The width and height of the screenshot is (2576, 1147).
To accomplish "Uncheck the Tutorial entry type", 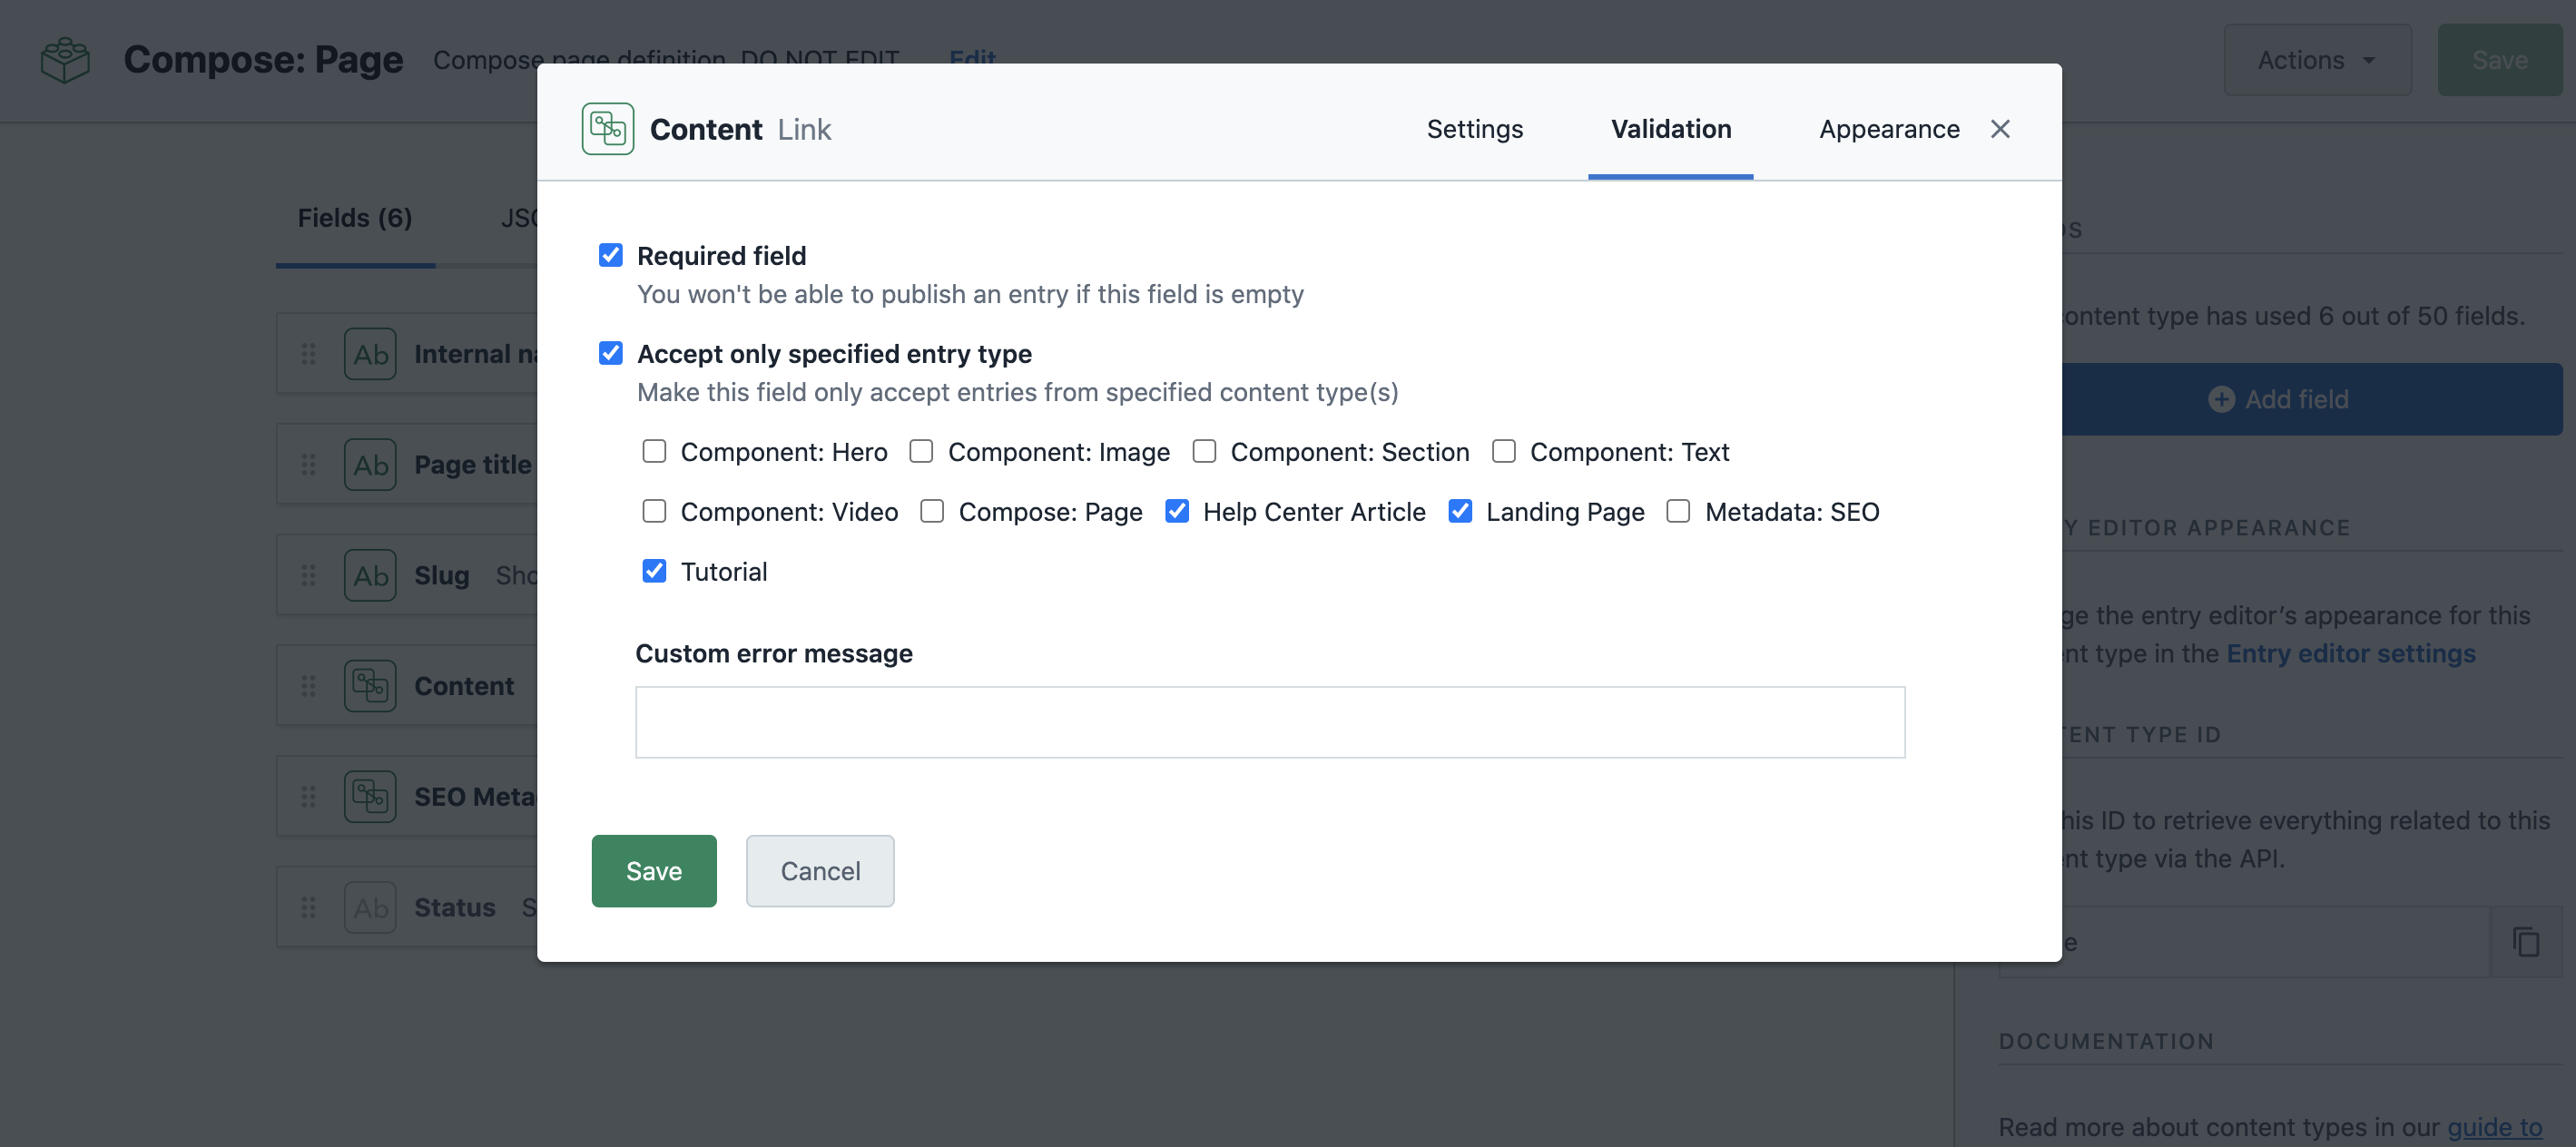I will [x=654, y=571].
